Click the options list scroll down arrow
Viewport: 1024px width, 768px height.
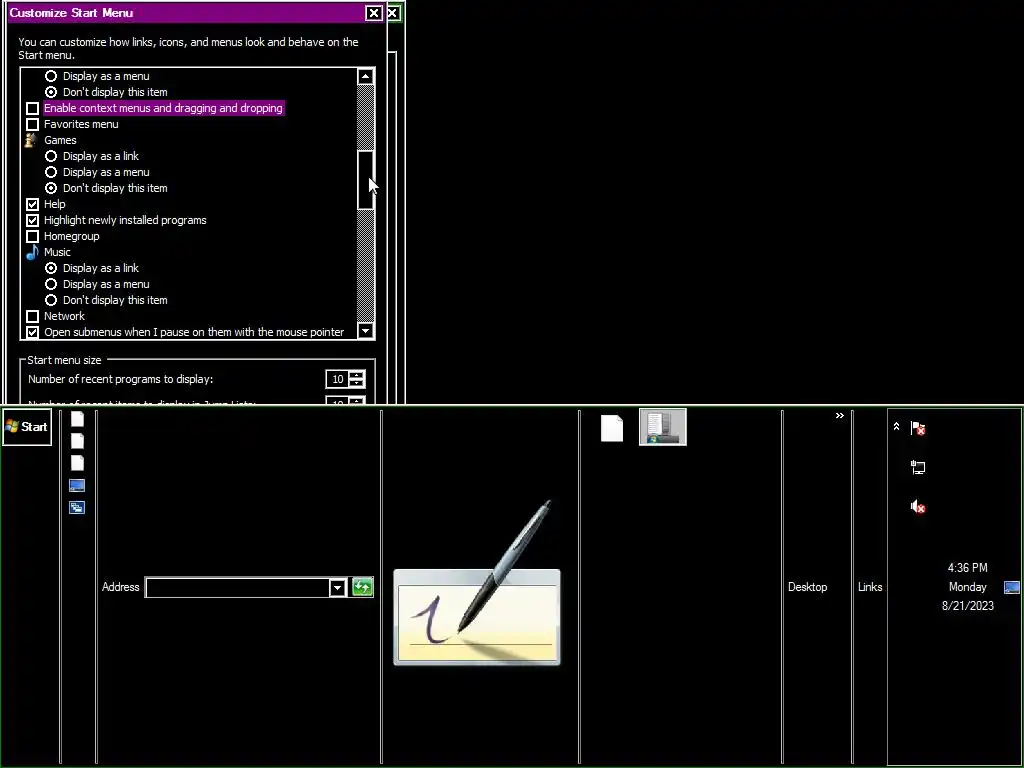(x=366, y=330)
